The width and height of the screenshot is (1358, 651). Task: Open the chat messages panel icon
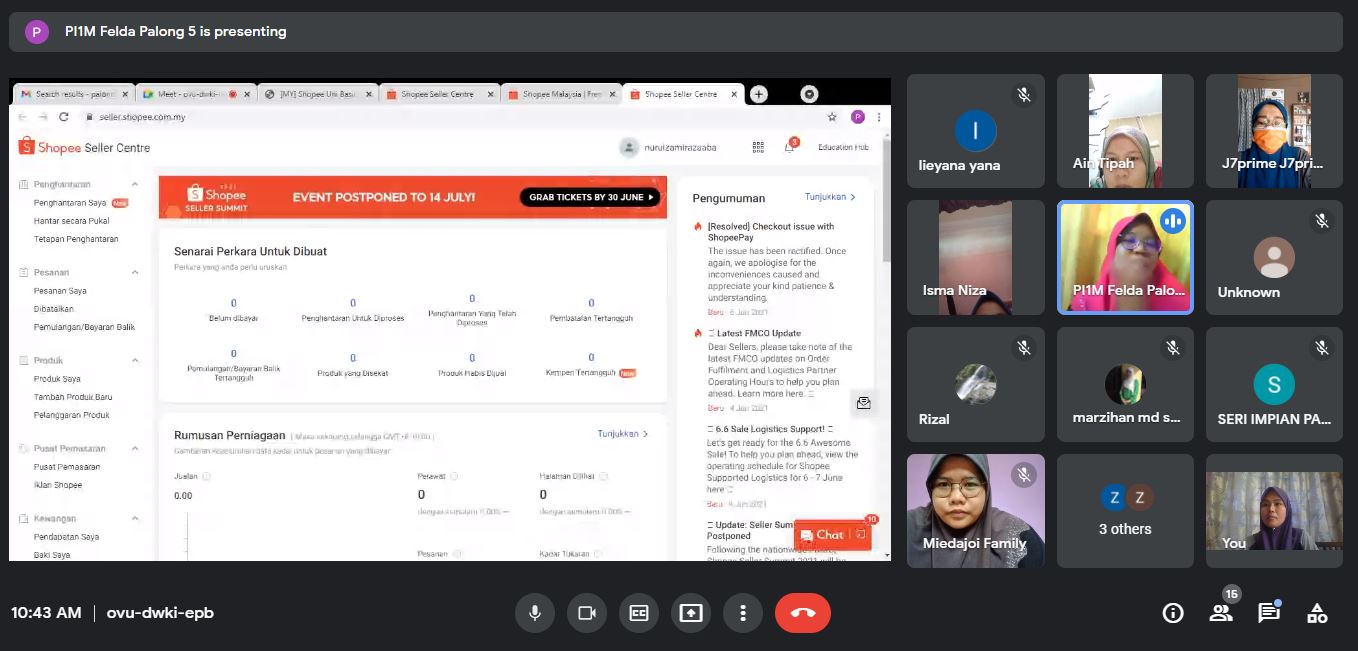tap(1269, 613)
